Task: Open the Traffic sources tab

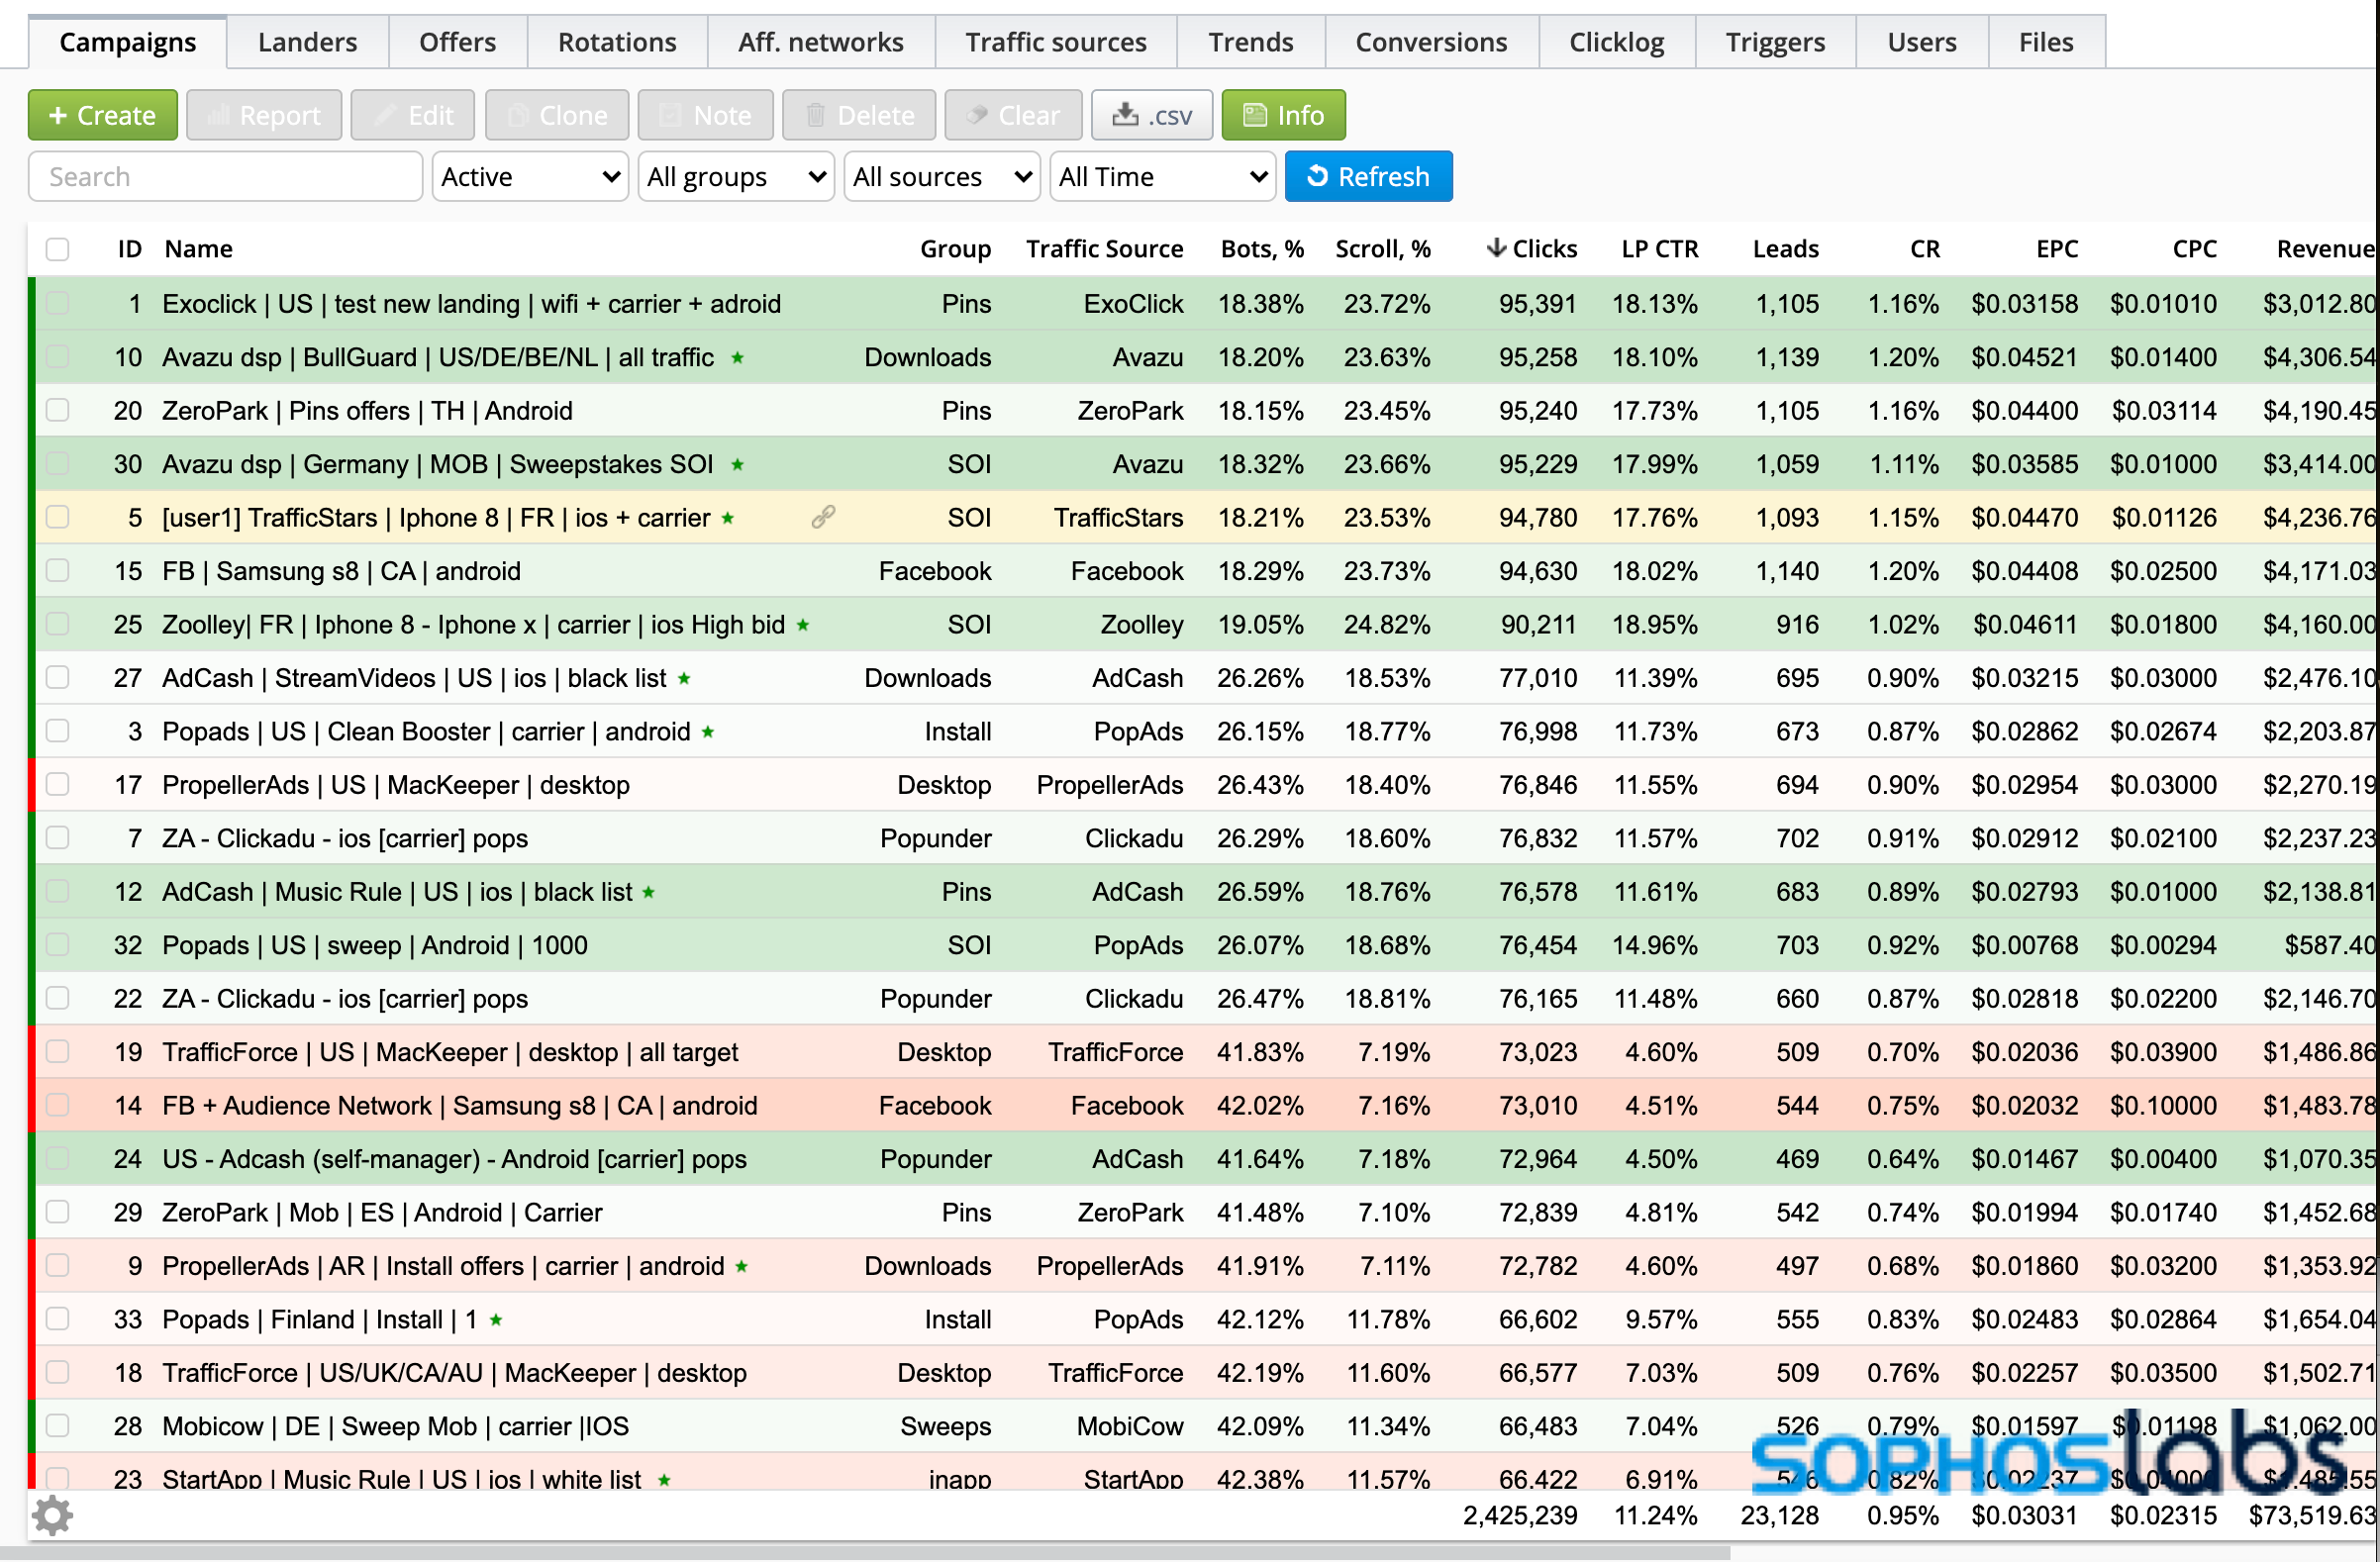Action: pos(1055,41)
